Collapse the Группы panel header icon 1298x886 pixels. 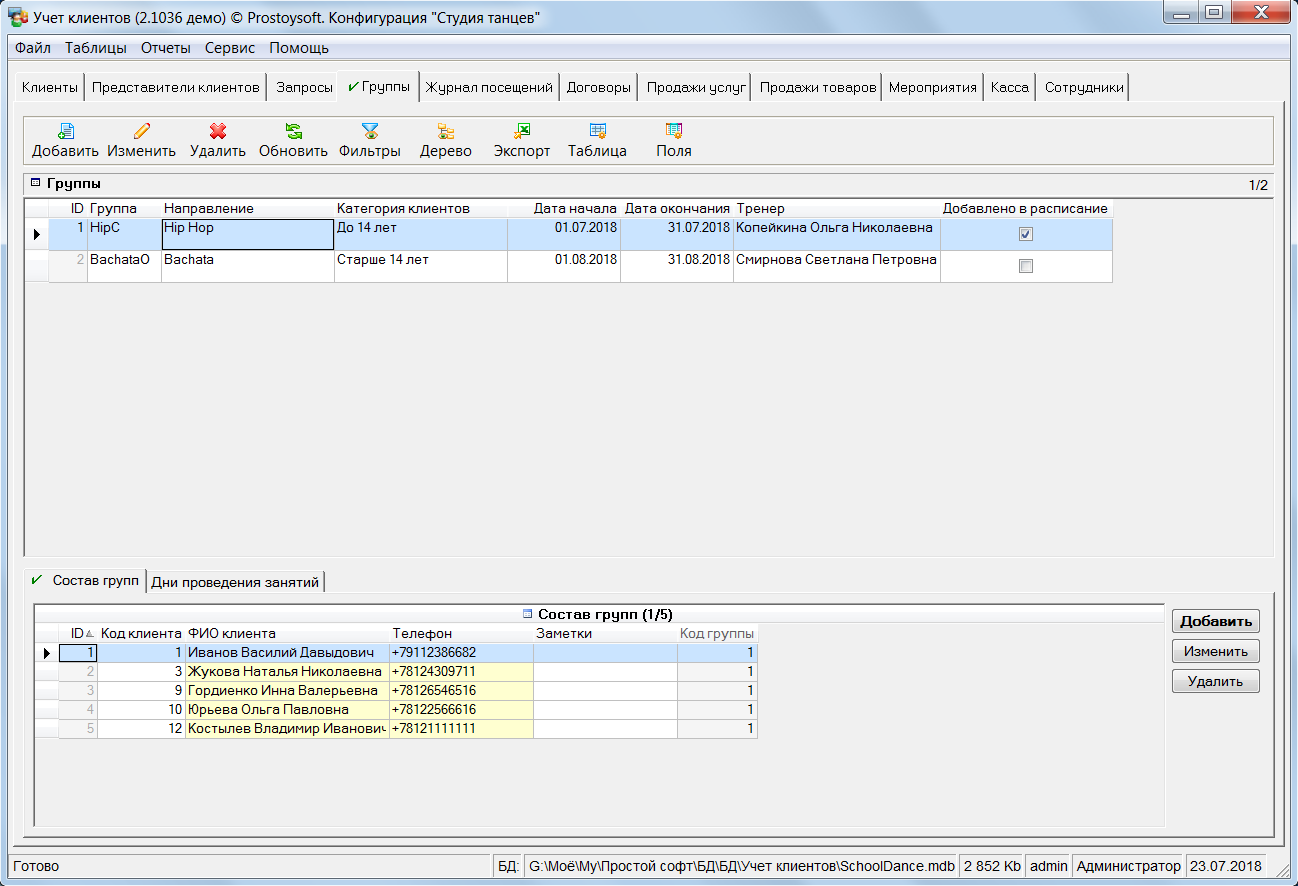(x=36, y=183)
